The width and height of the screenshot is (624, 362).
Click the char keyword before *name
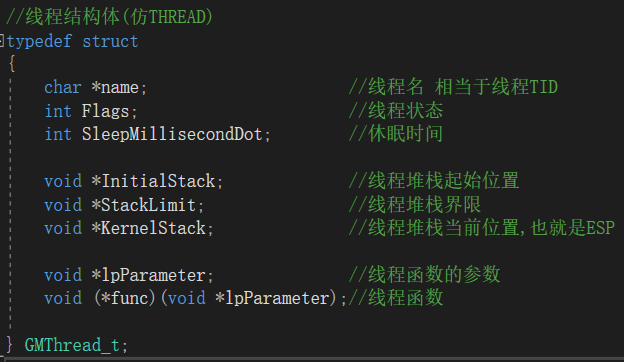(63, 88)
